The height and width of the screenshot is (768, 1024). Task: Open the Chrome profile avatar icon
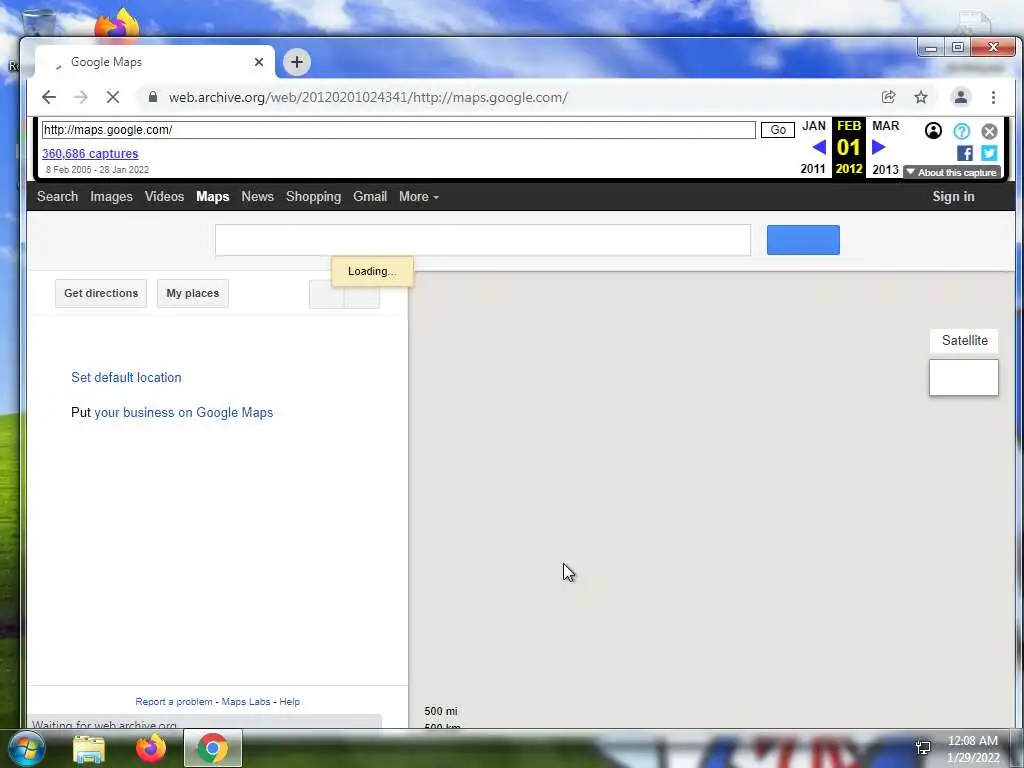click(x=961, y=97)
